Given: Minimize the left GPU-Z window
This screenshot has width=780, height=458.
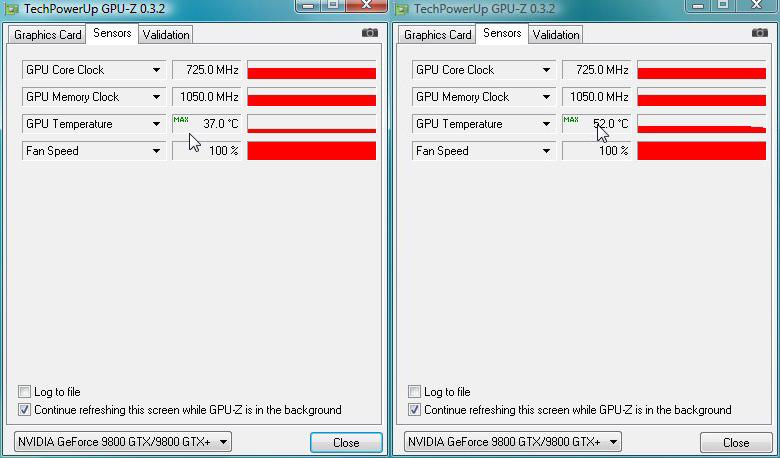Looking at the screenshot, I should click(x=308, y=5).
